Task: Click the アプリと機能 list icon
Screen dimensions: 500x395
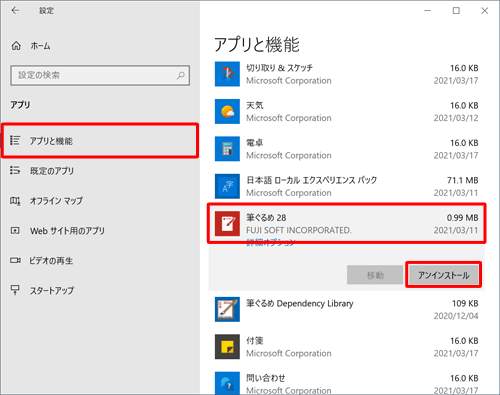Action: [x=15, y=140]
